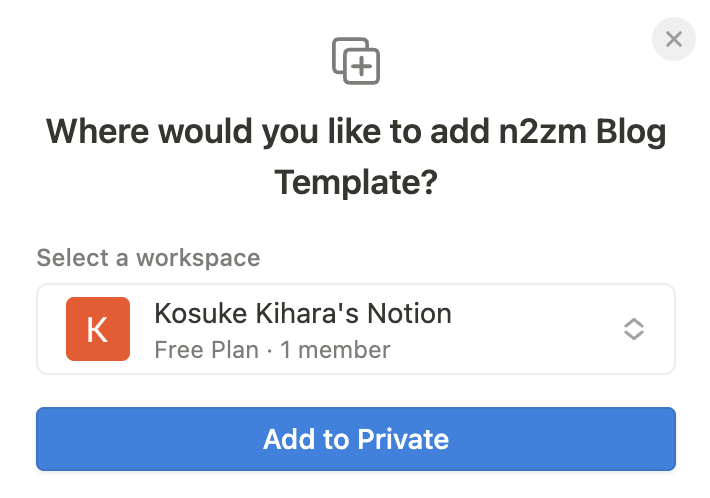This screenshot has width=710, height=498.
Task: Open the Kosuke Kihara's Notion workspace dropdown
Action: (356, 329)
